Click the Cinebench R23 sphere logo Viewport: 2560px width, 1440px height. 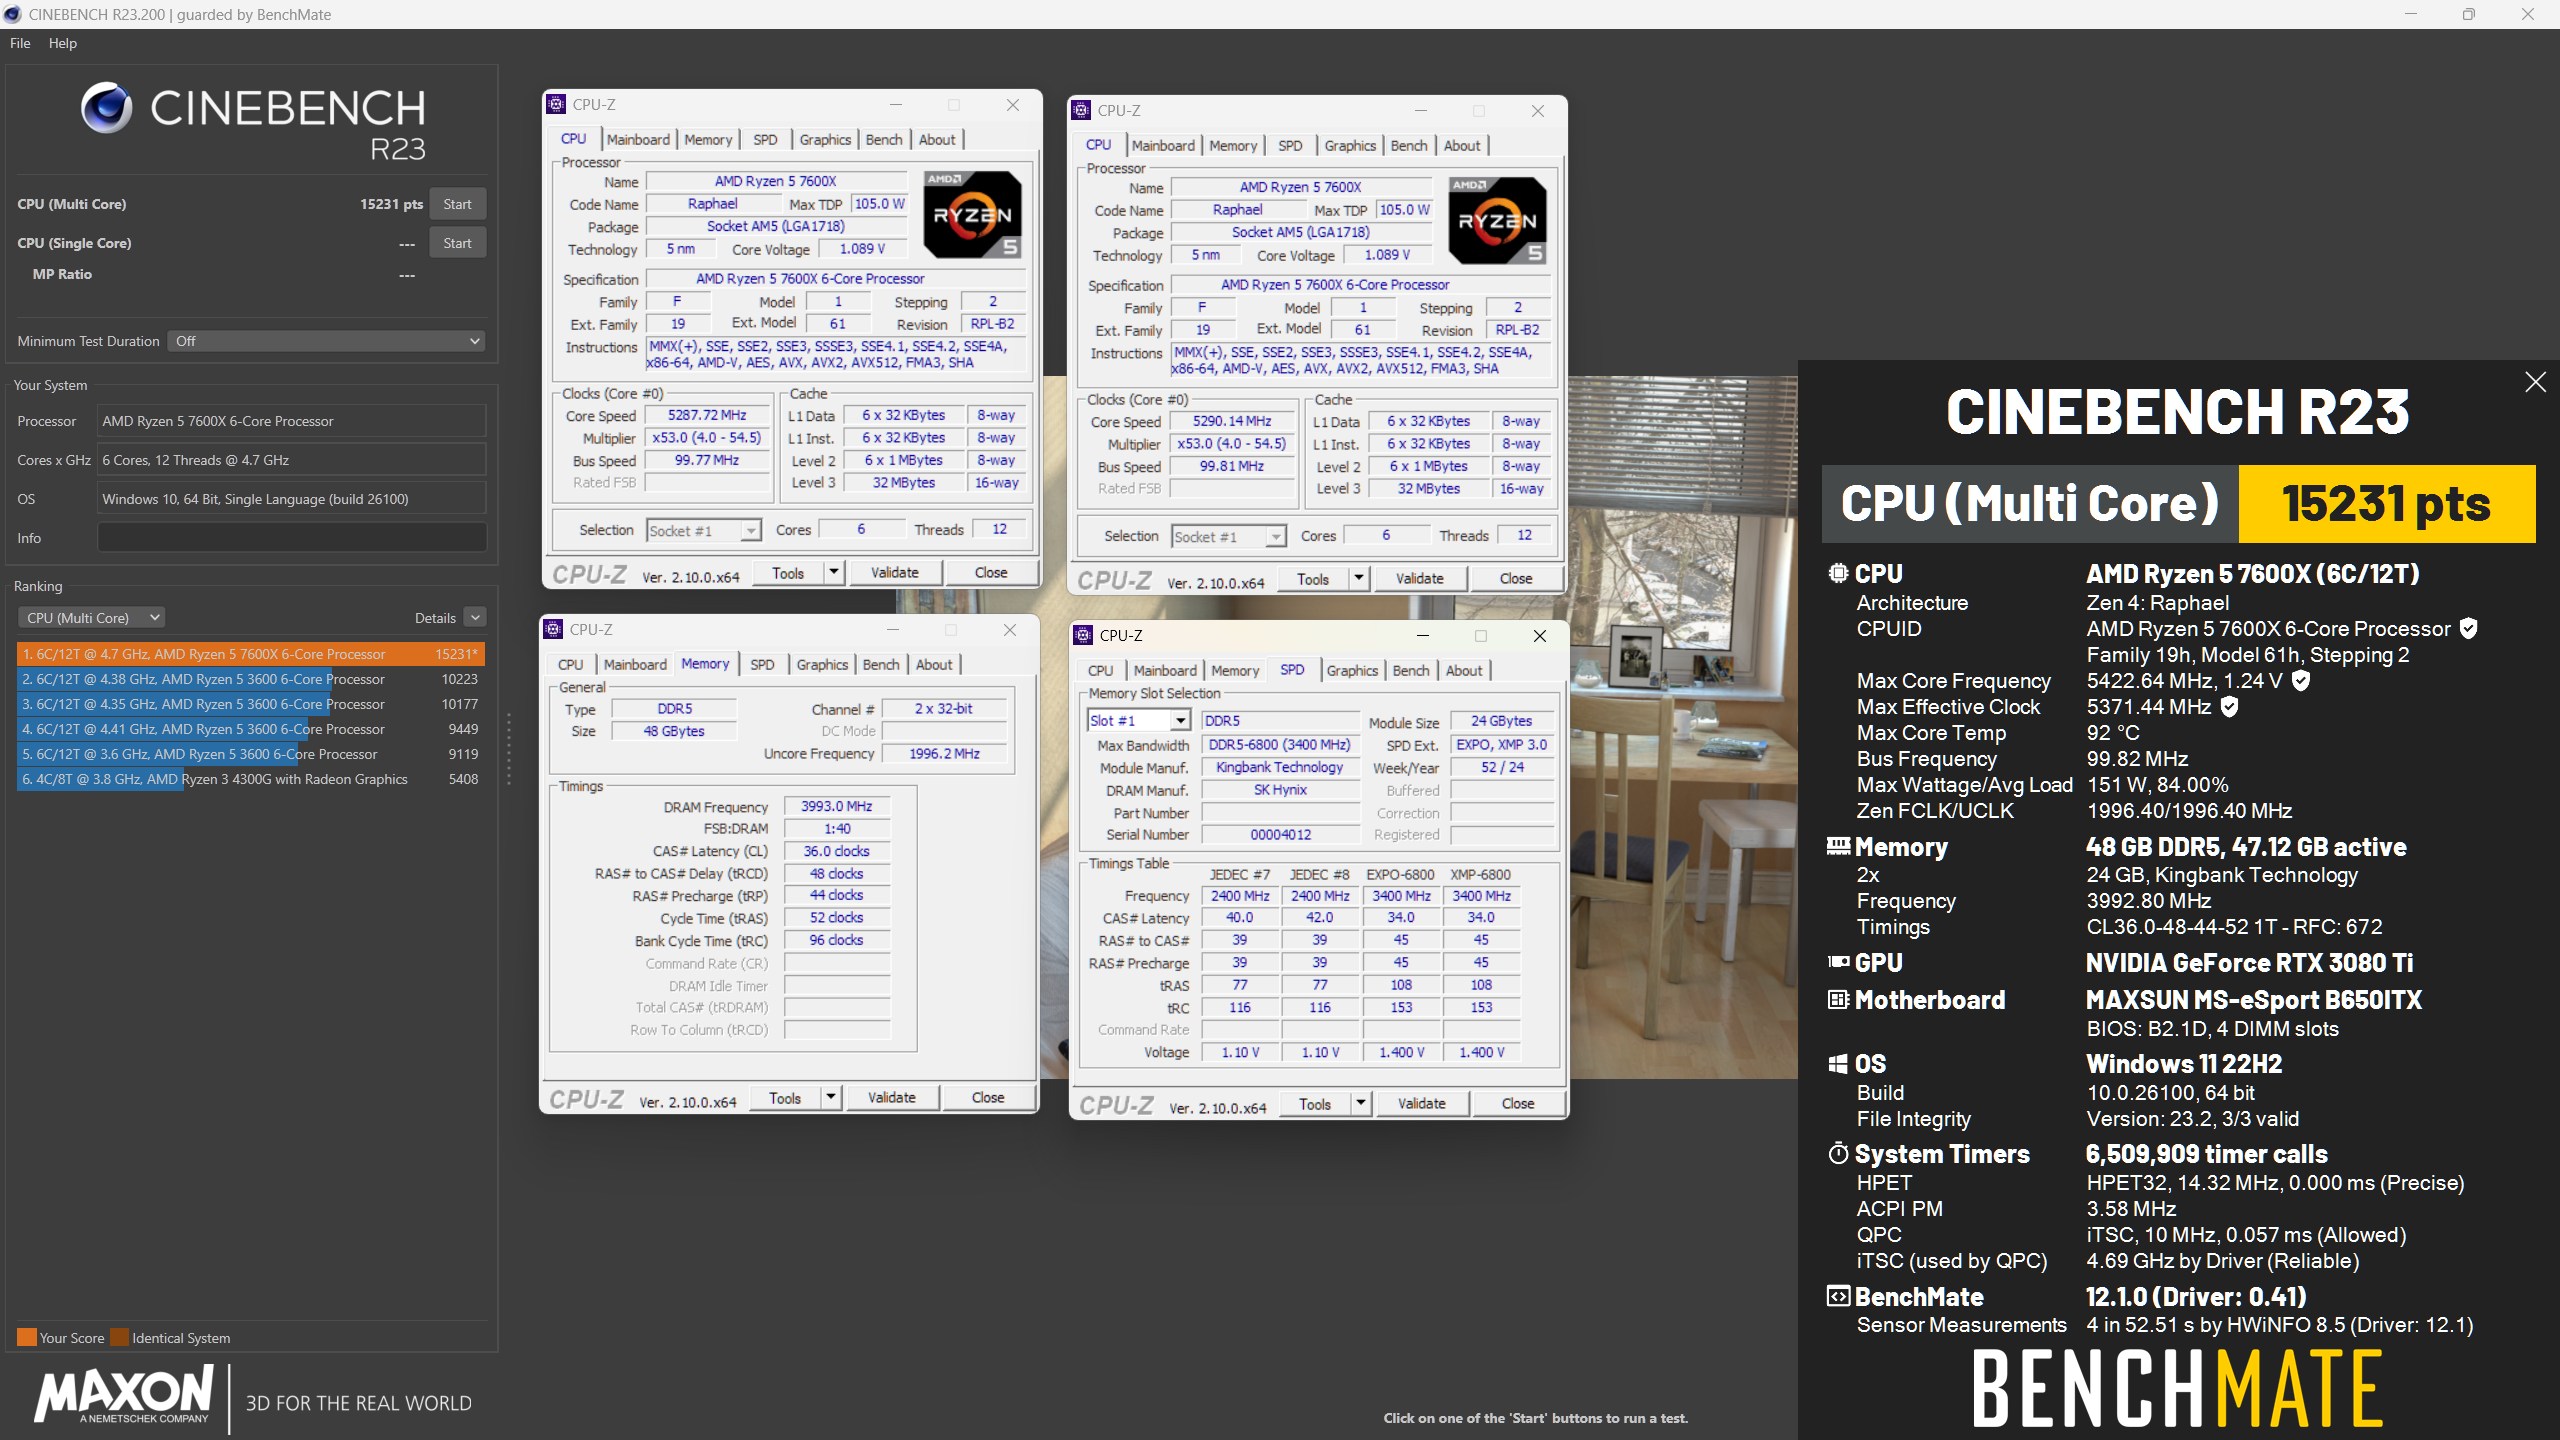click(x=106, y=108)
